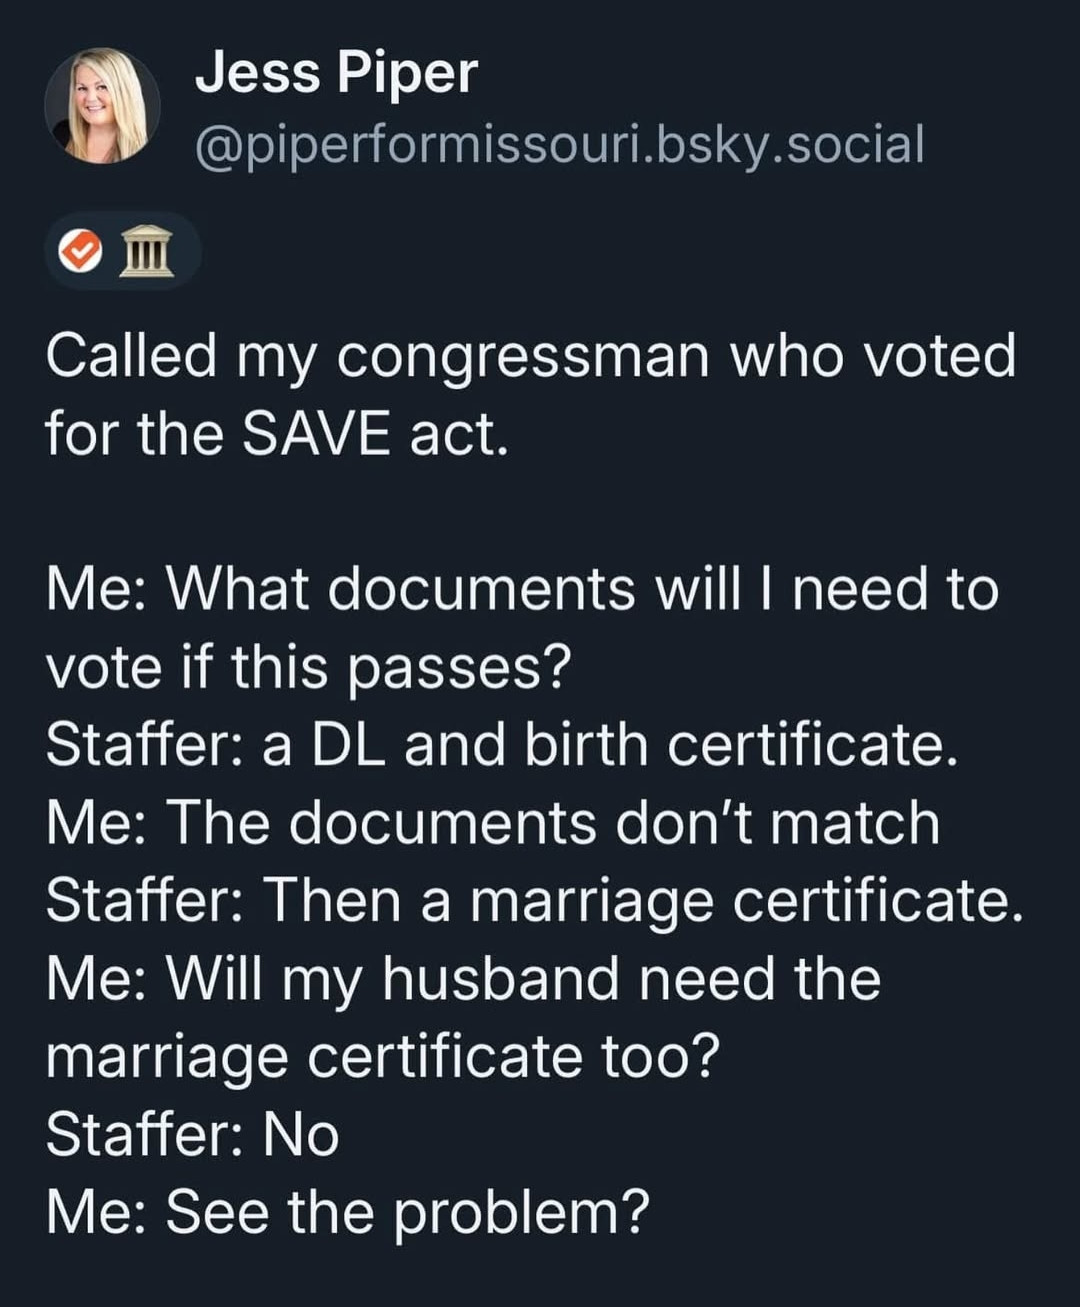Open Jess Piper's profile avatar
Viewport: 1080px width, 1307px height.
pos(103,105)
